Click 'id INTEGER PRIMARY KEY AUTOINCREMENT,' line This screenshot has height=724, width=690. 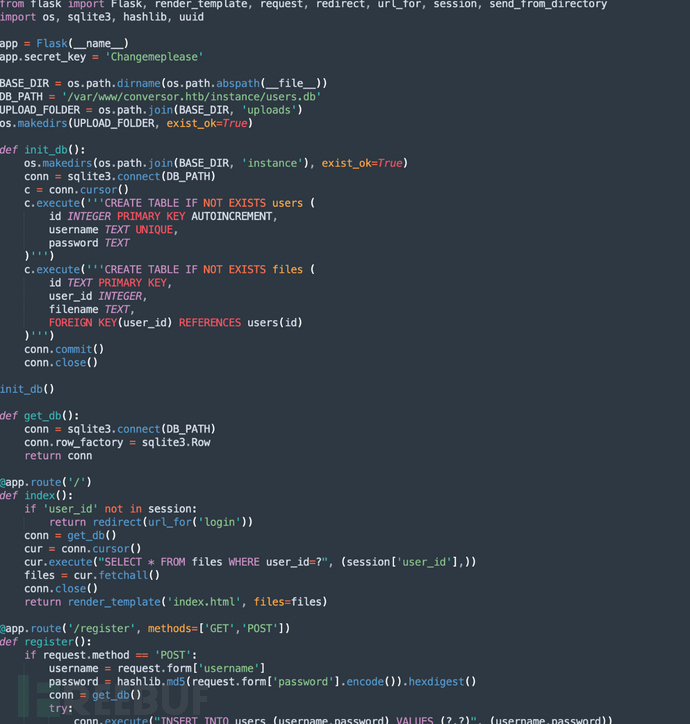[x=163, y=216]
